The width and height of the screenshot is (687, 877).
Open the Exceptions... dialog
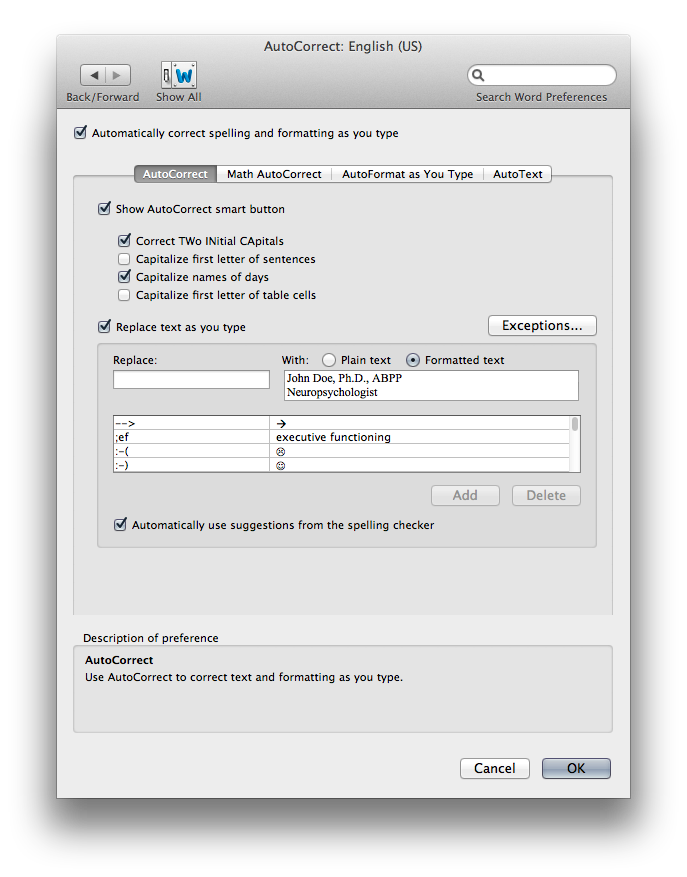pos(542,326)
